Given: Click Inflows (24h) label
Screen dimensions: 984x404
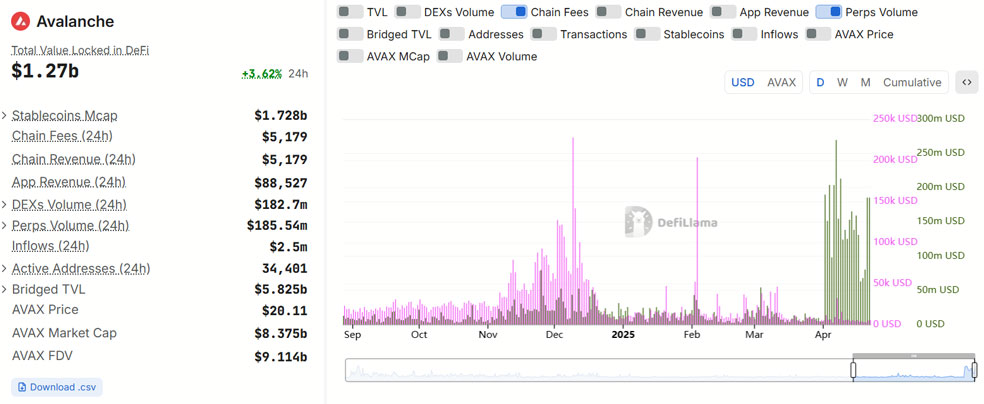Looking at the screenshot, I should (51, 246).
